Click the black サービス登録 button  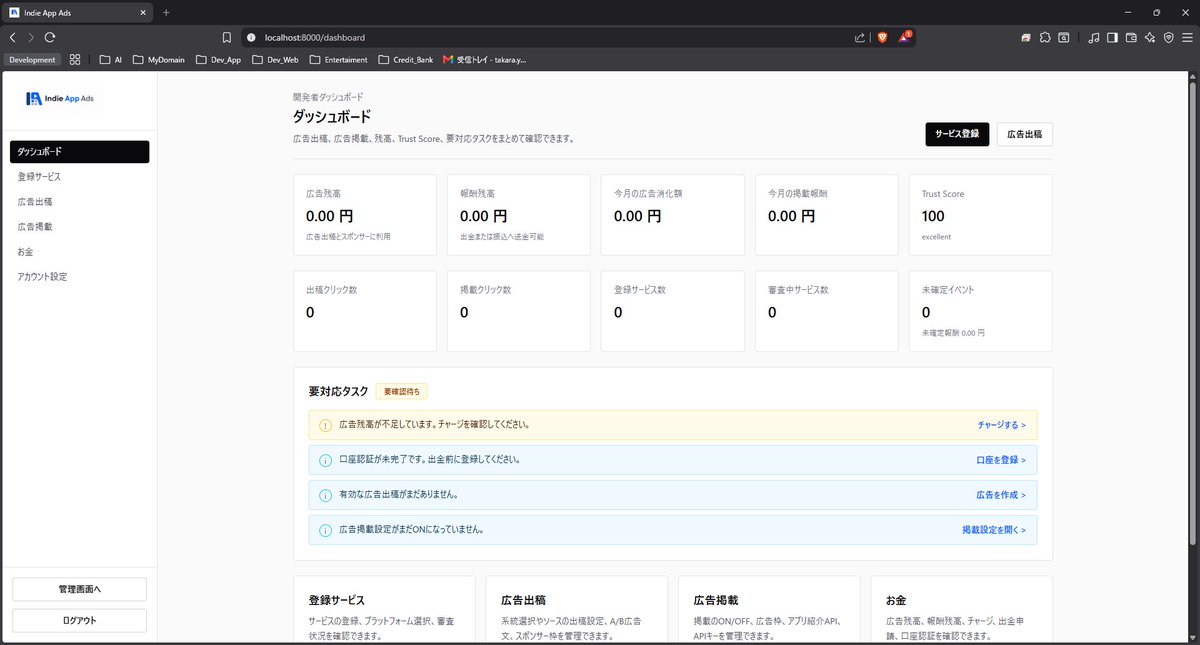957,134
